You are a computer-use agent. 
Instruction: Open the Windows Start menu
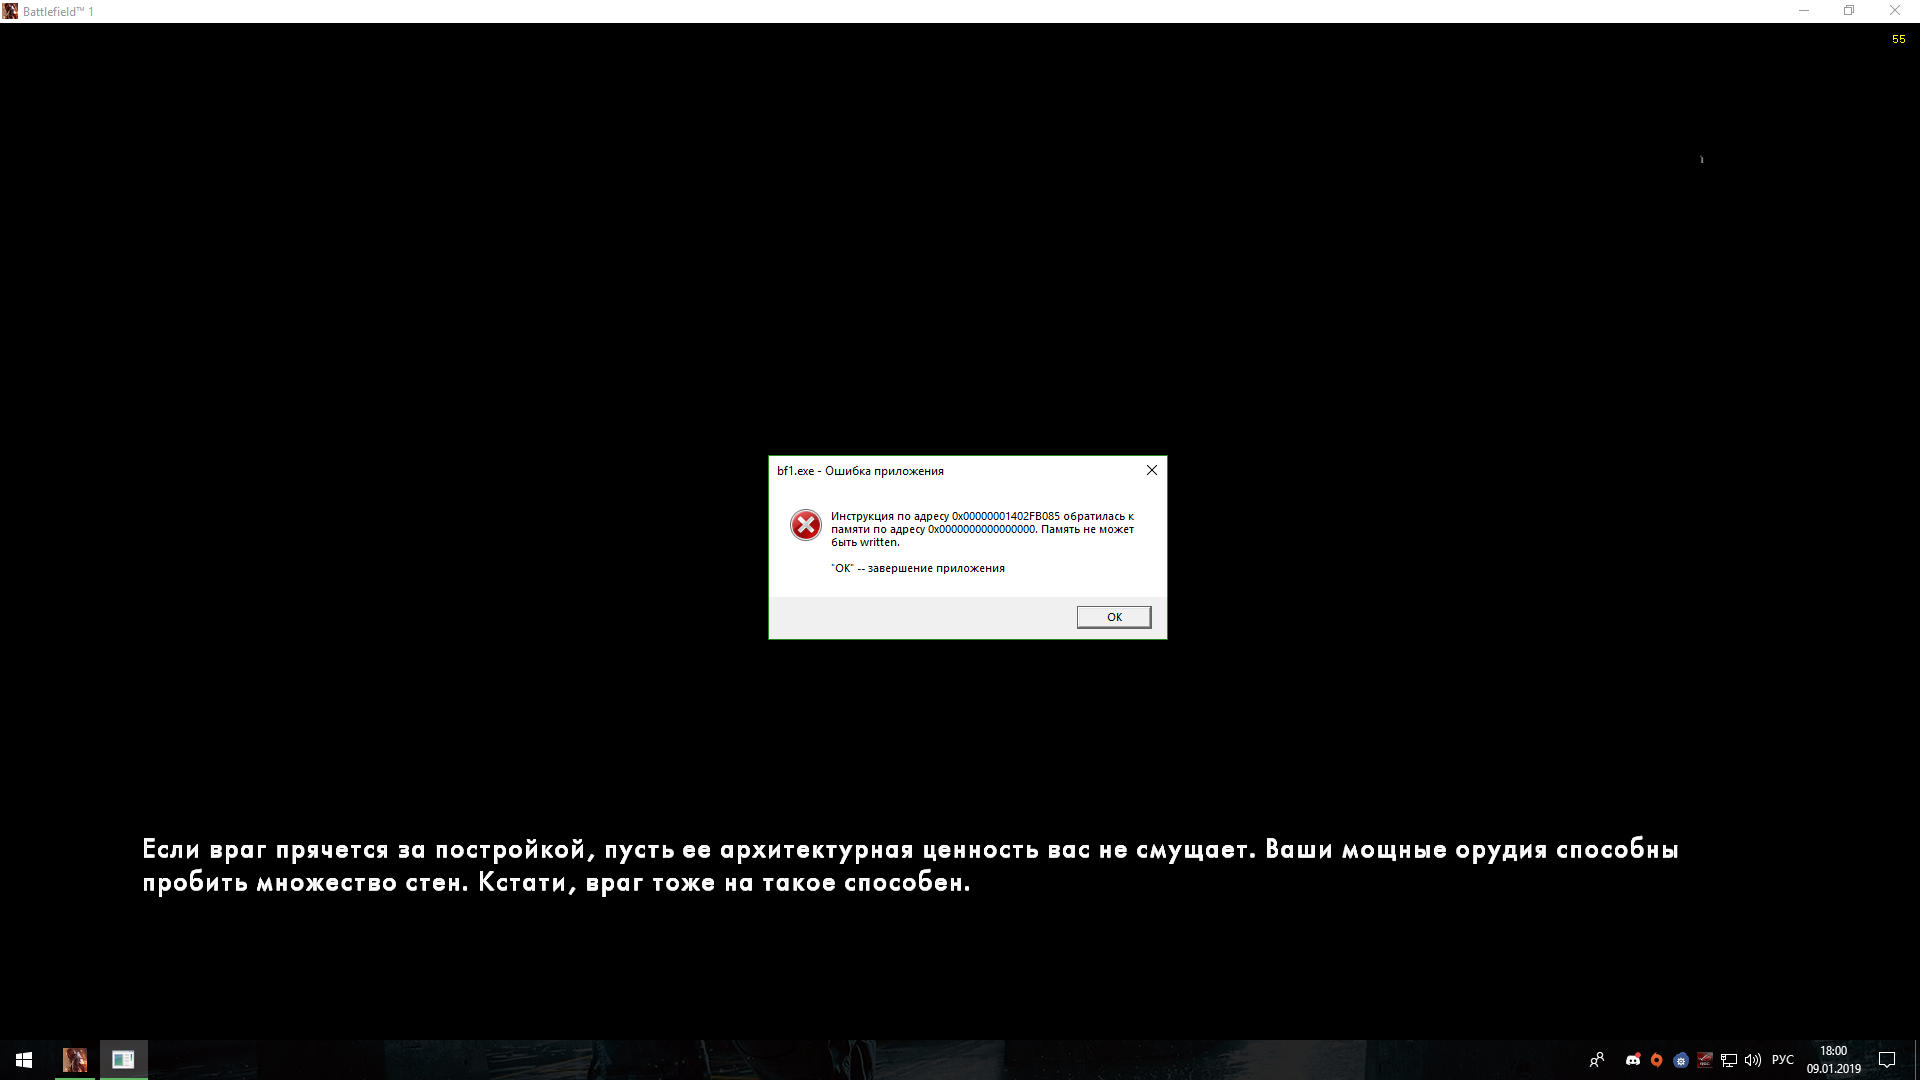coord(24,1060)
